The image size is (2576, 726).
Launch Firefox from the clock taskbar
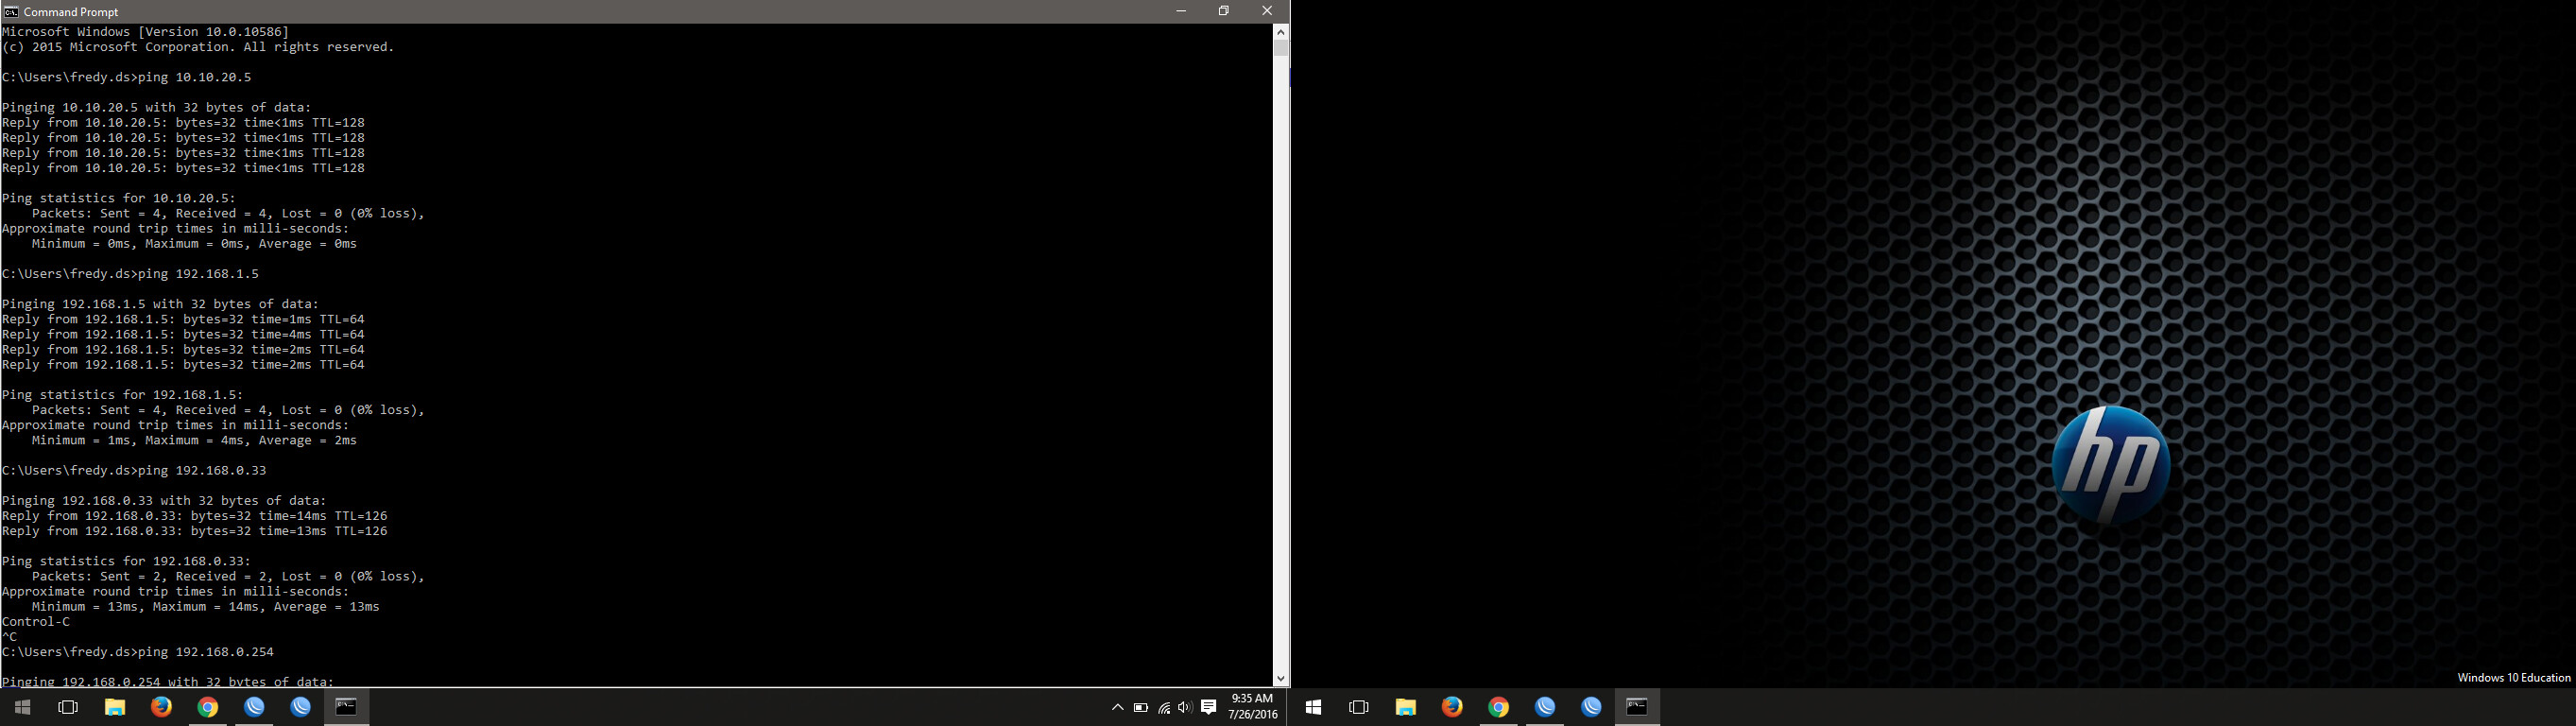coord(161,707)
